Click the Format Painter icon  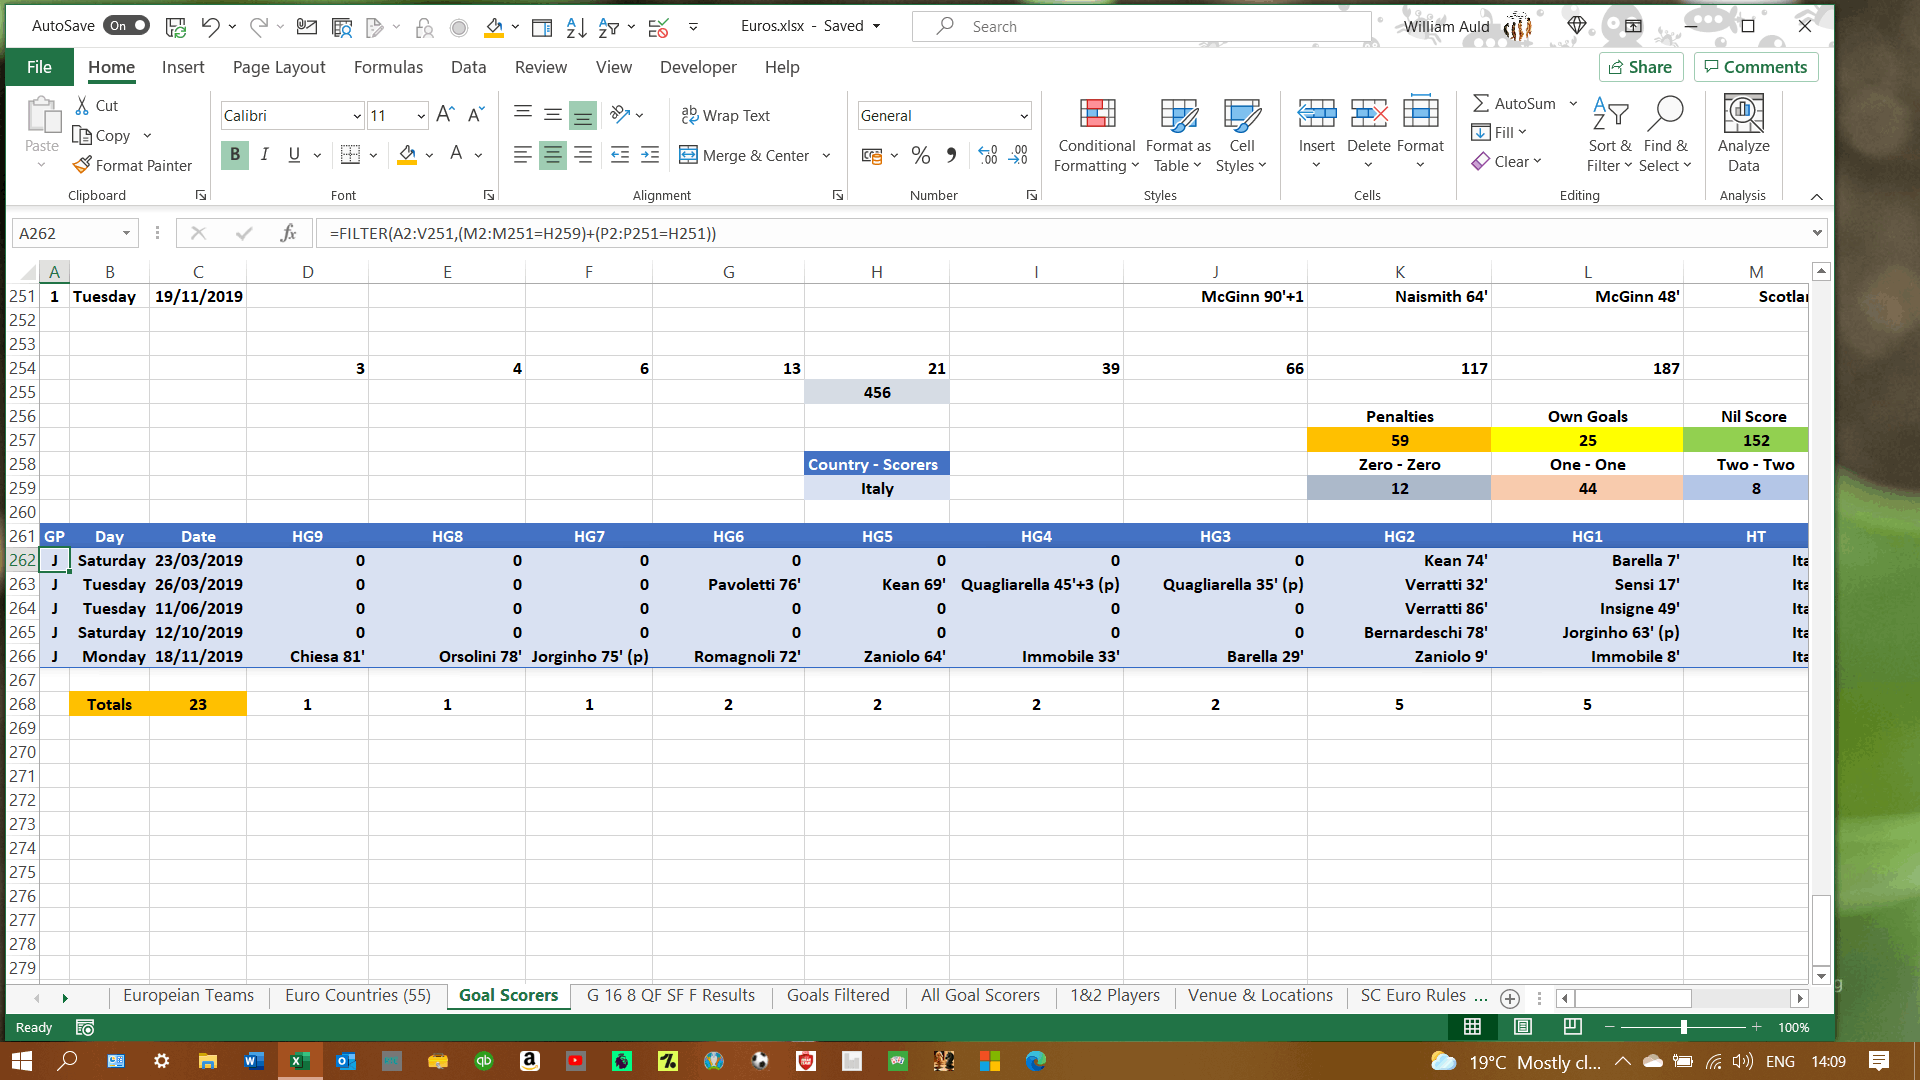[x=82, y=165]
